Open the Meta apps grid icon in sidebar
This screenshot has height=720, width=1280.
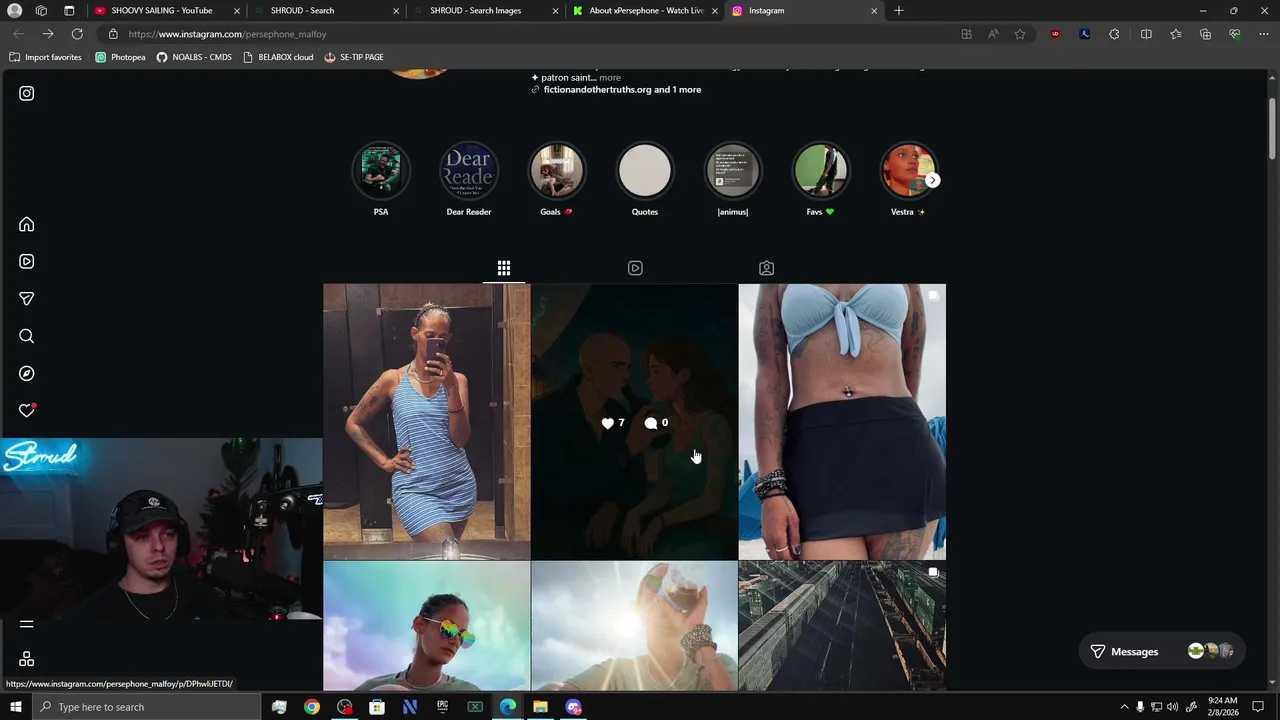tap(27, 659)
